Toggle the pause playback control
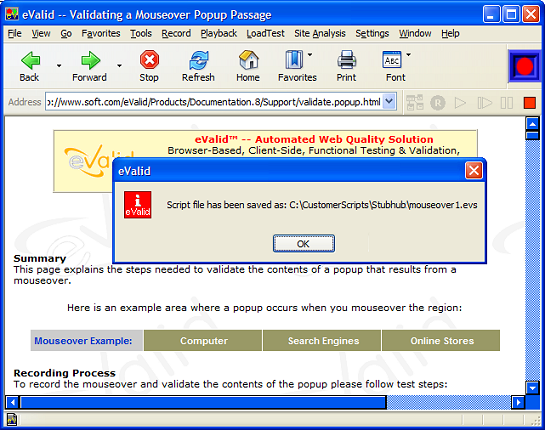The width and height of the screenshot is (545, 430). pos(506,103)
